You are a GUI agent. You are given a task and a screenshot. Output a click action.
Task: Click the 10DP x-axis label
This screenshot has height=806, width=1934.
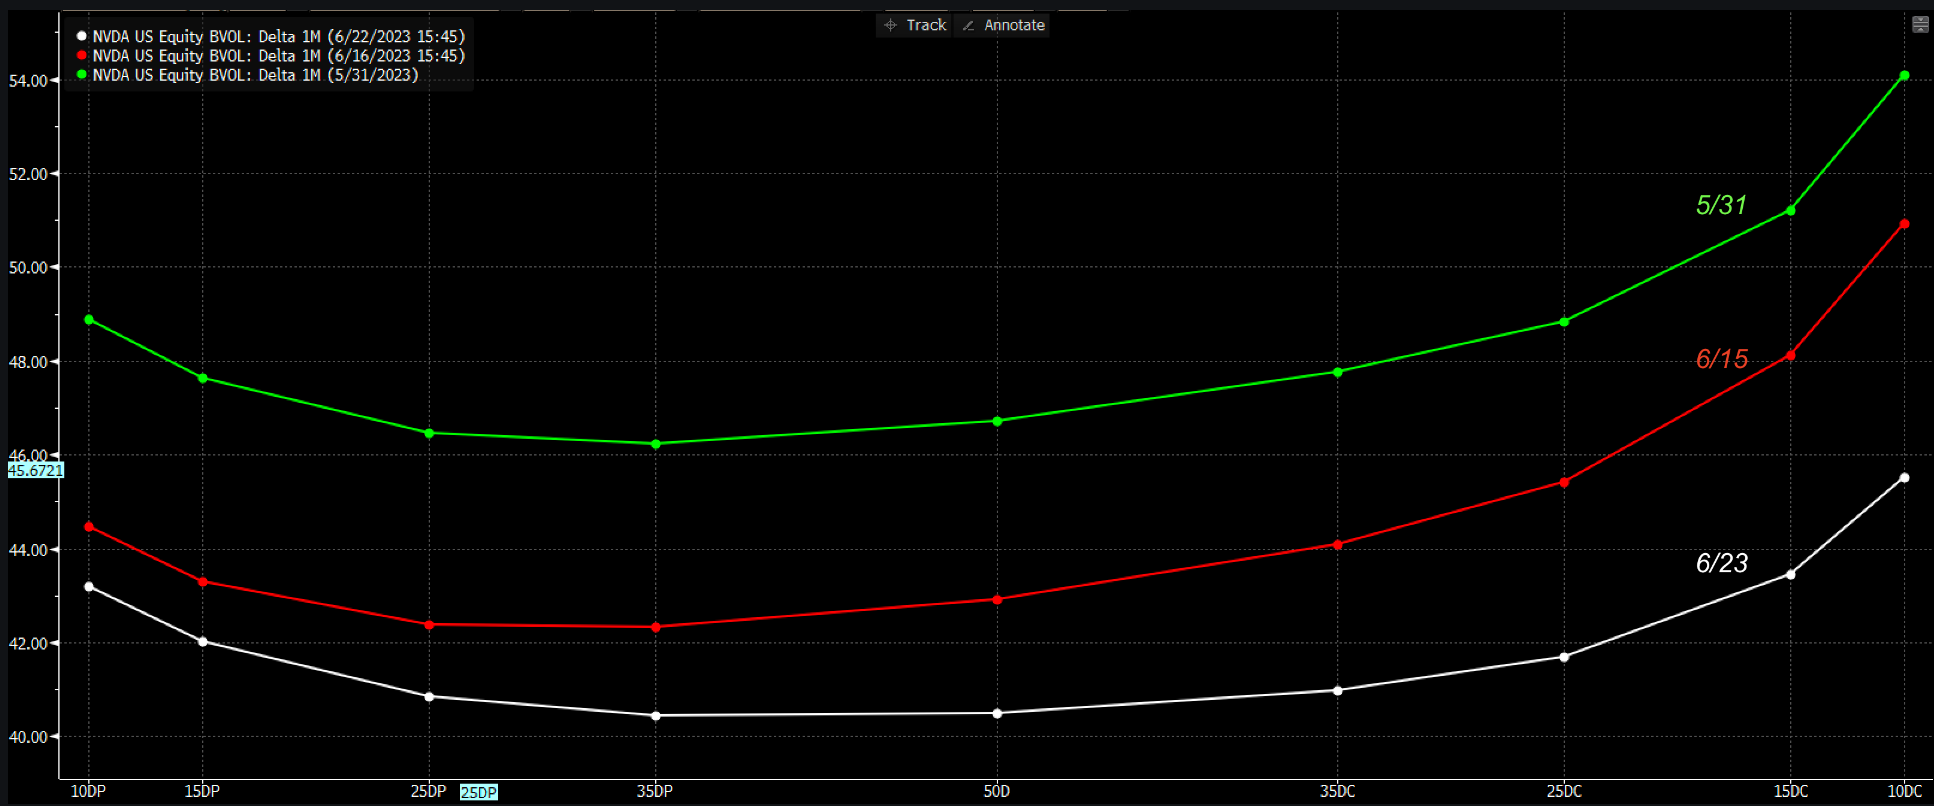pyautogui.click(x=88, y=791)
